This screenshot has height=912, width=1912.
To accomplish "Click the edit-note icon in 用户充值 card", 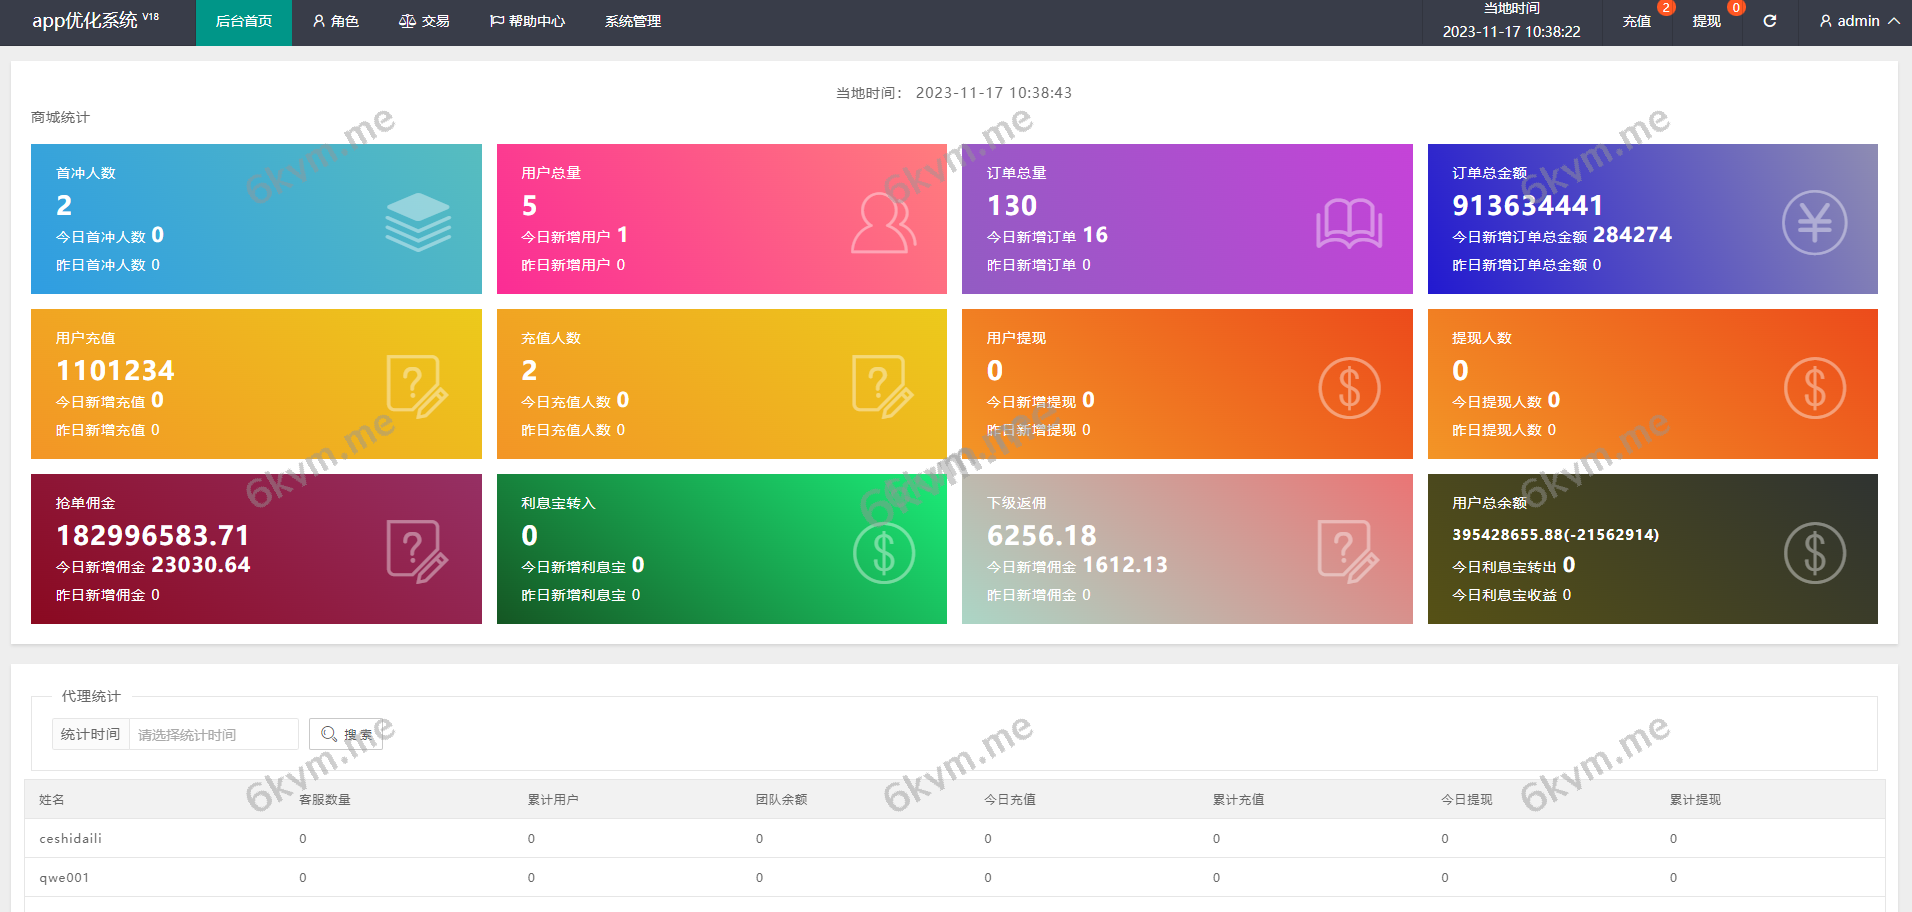I will click(417, 386).
